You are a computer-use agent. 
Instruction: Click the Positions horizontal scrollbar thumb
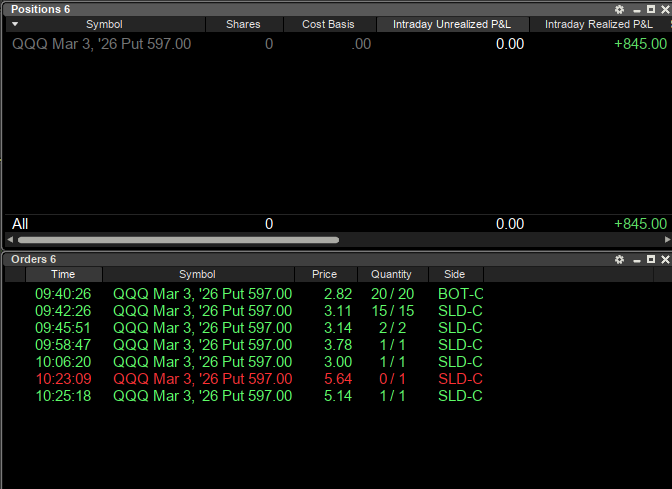click(178, 240)
